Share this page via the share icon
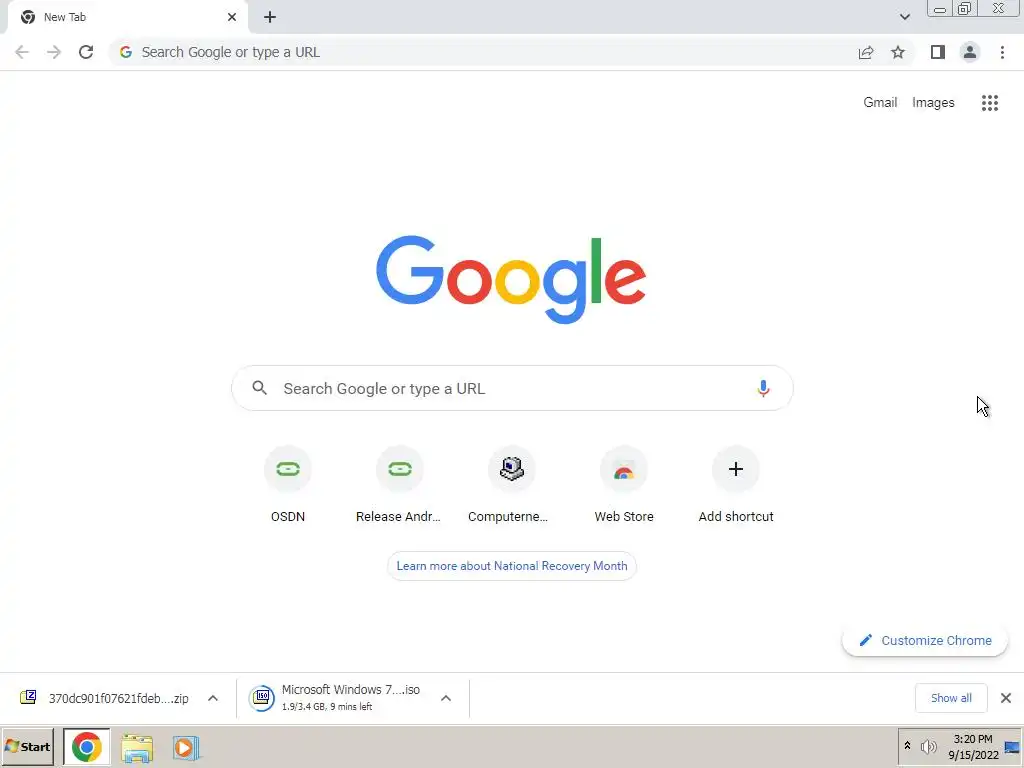 click(866, 52)
